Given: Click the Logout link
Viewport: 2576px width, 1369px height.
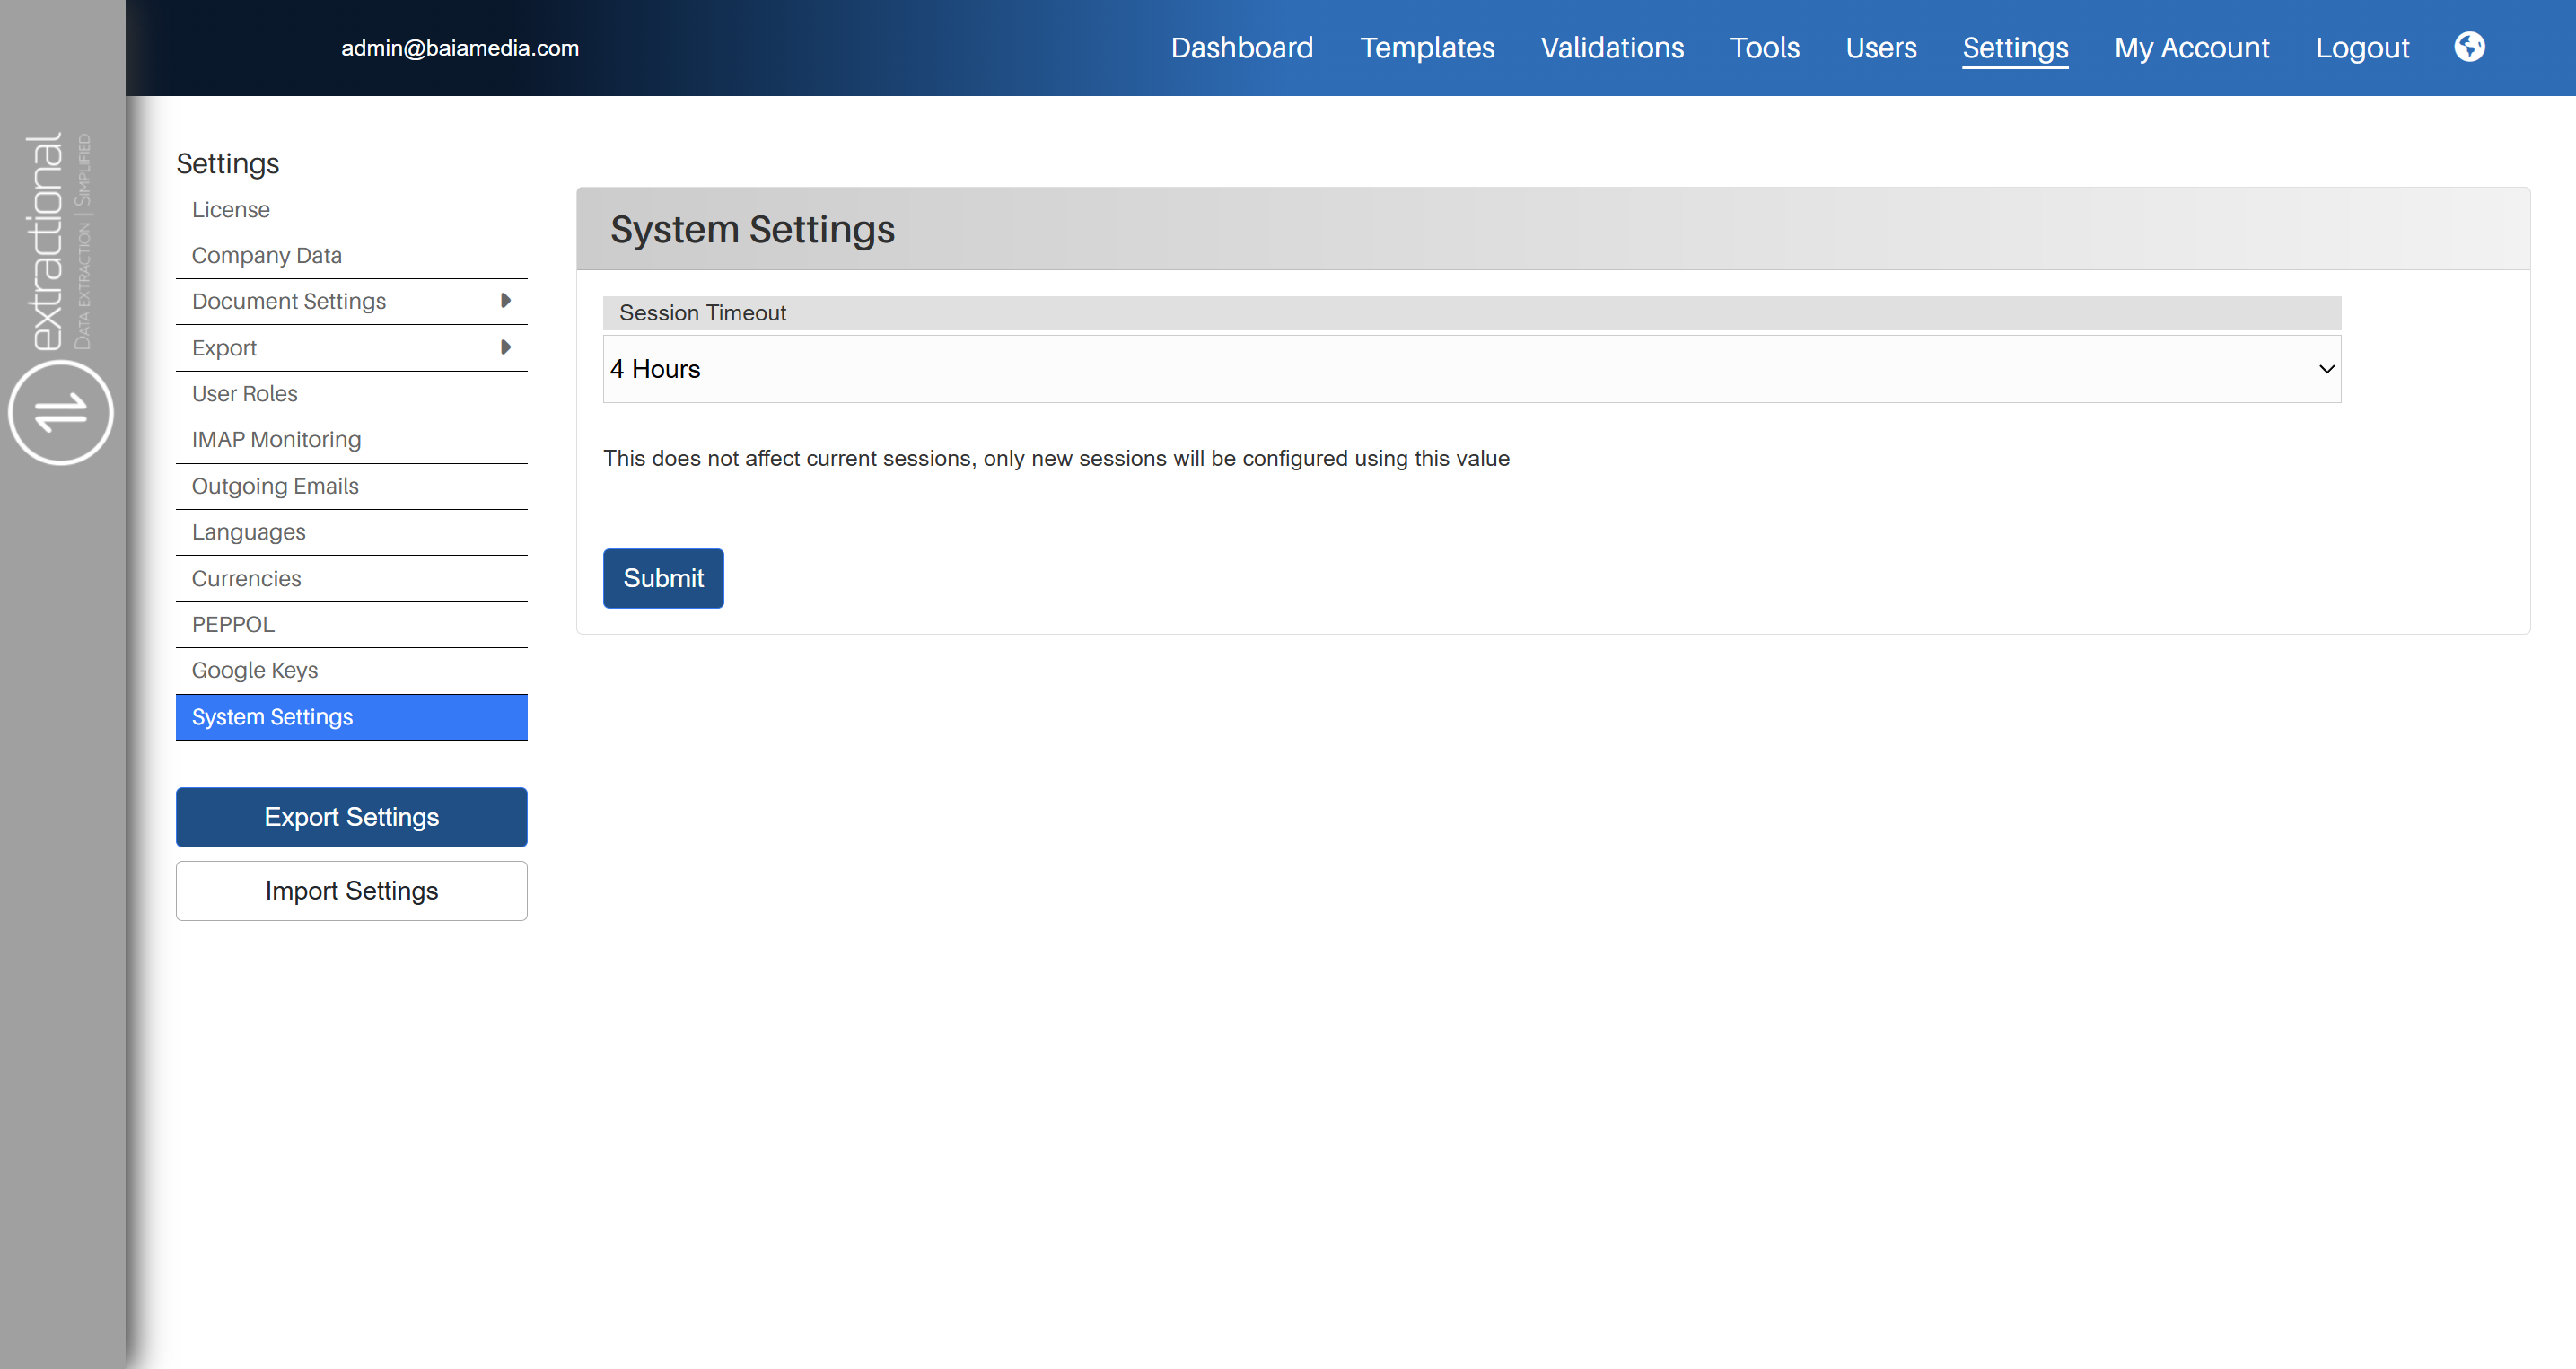Looking at the screenshot, I should (x=2361, y=48).
